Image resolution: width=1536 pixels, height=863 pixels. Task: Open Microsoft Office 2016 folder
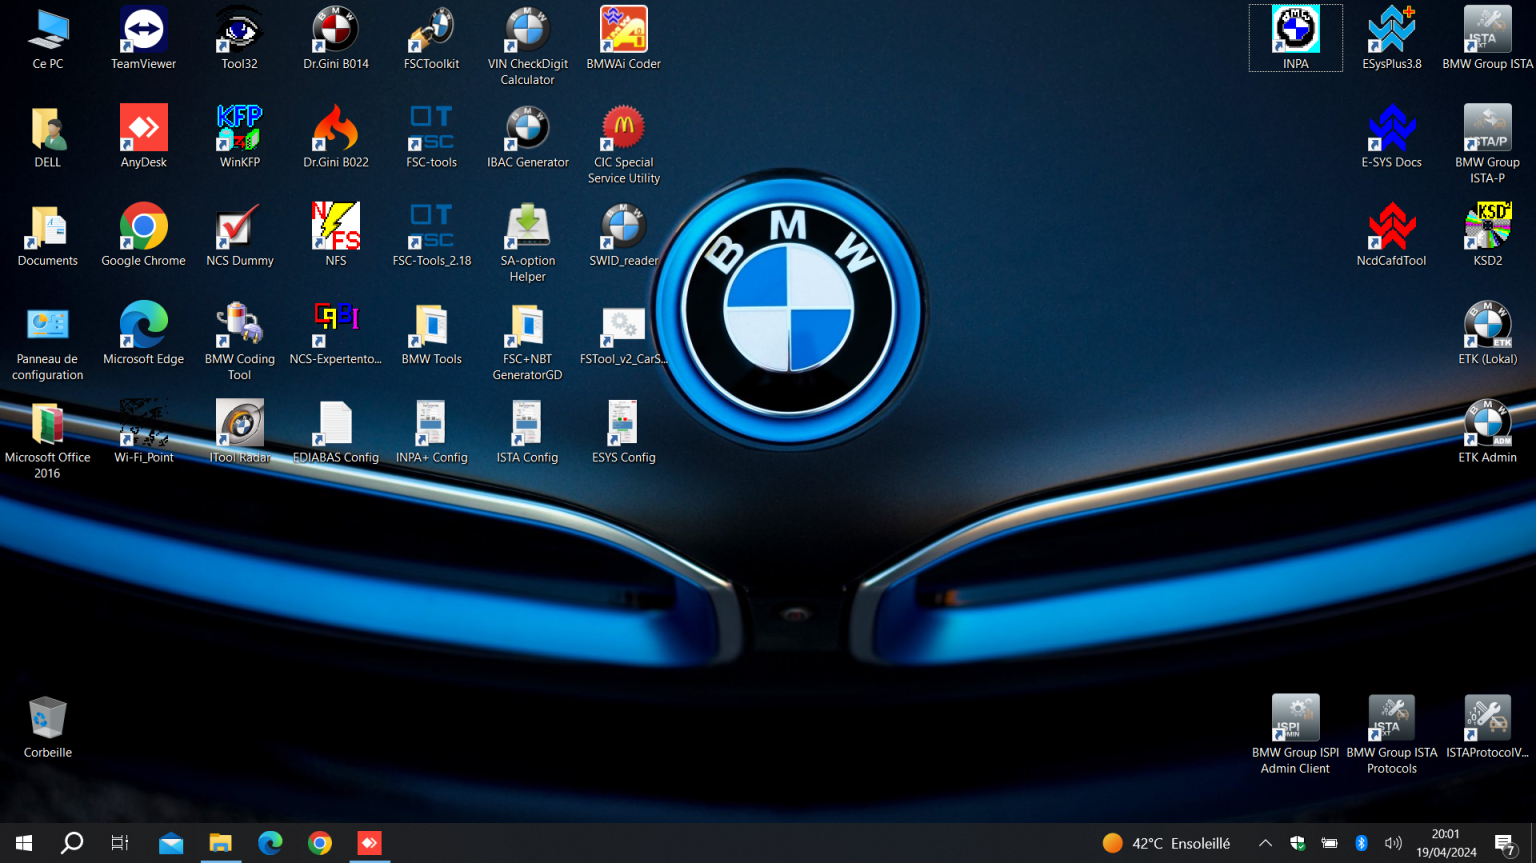point(47,439)
